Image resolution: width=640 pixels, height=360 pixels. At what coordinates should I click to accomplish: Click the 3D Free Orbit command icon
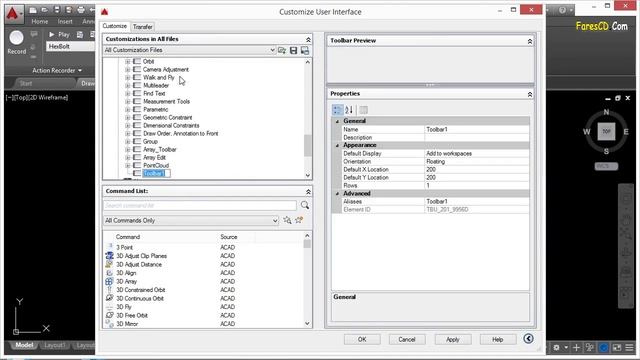point(109,316)
